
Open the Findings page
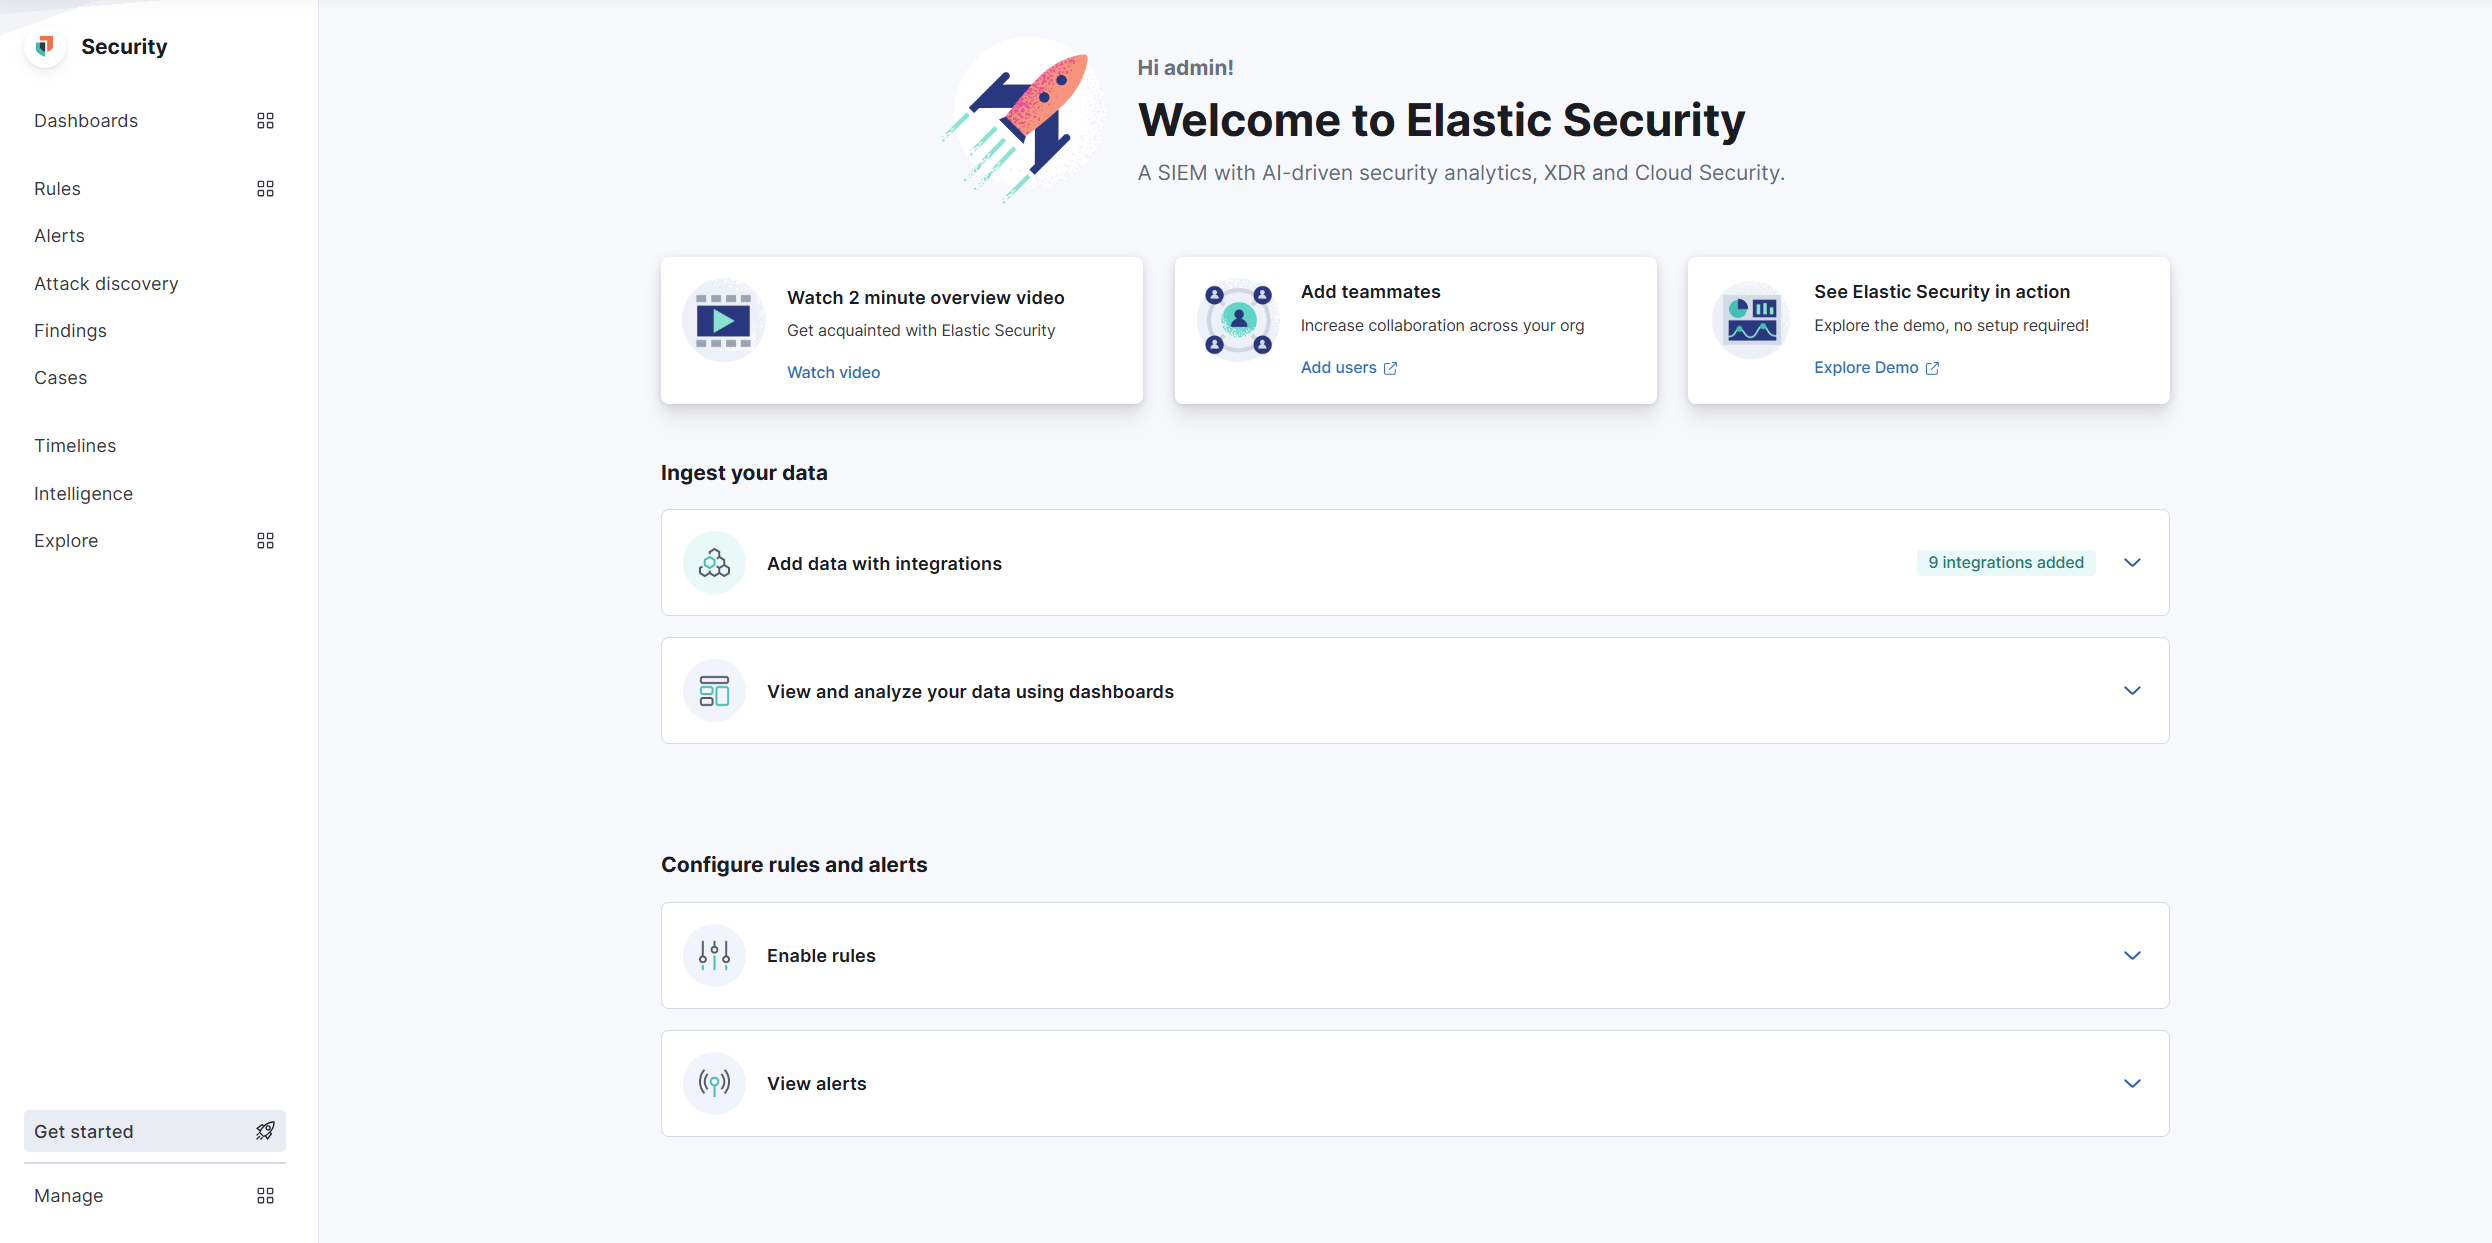(70, 331)
